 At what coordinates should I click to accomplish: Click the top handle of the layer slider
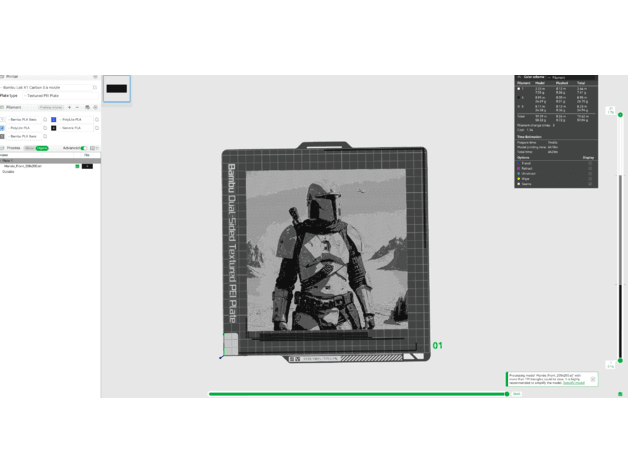[x=620, y=115]
